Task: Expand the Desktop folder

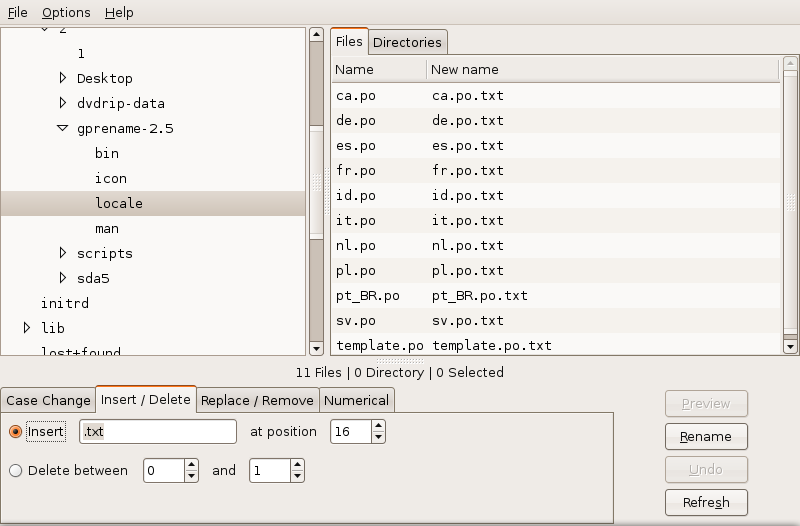Action: 62,78
